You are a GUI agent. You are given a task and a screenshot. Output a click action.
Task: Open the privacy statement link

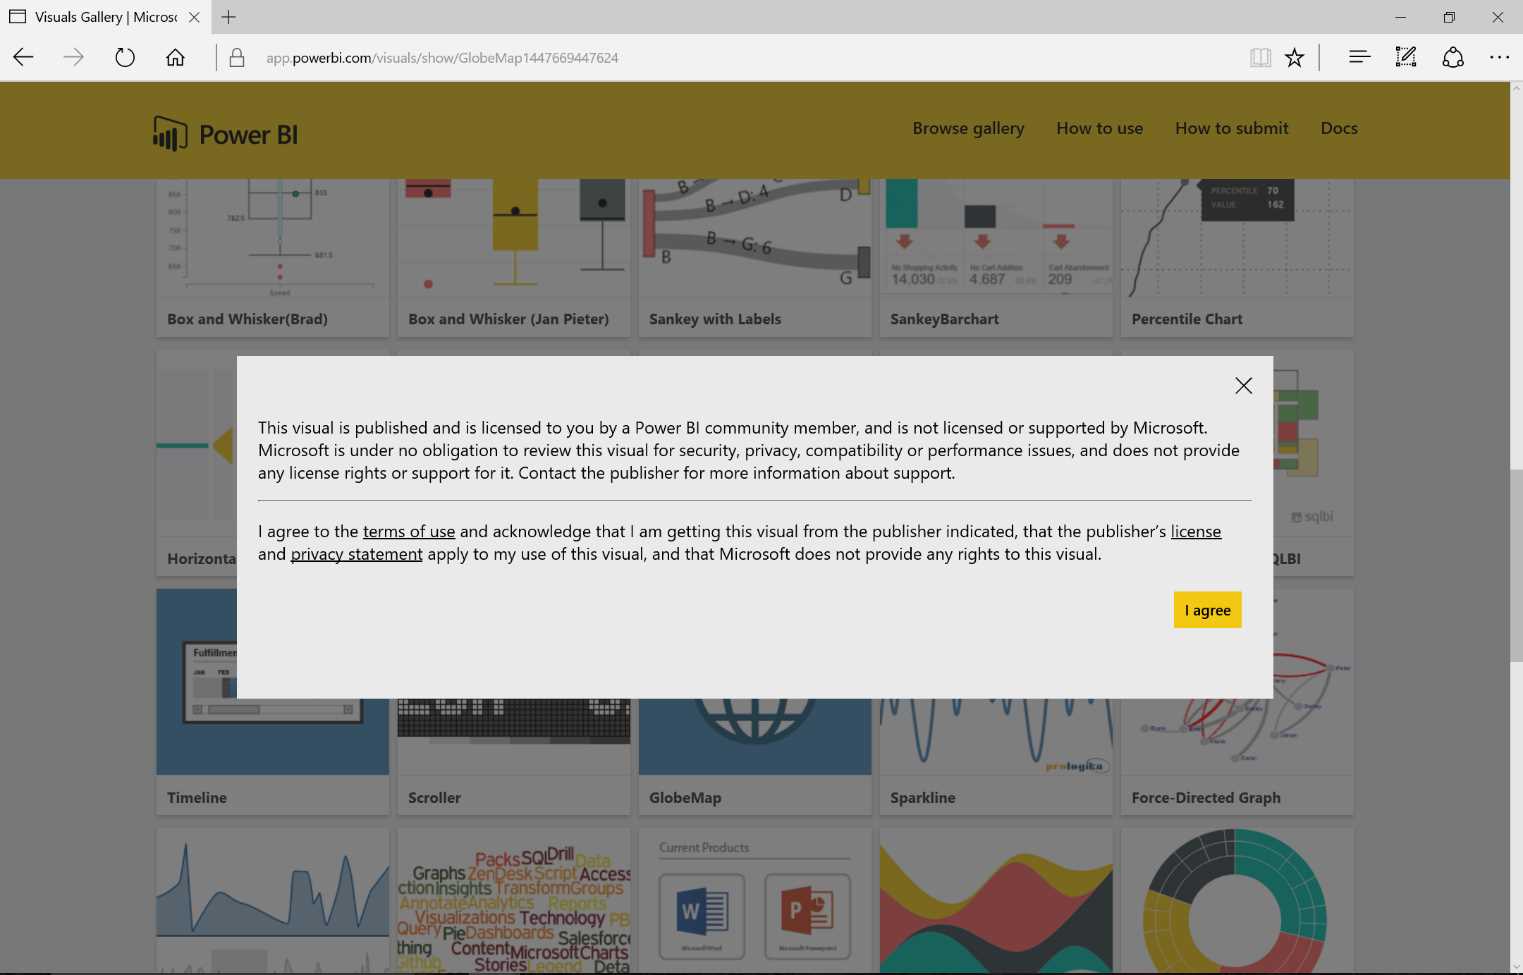click(x=357, y=554)
